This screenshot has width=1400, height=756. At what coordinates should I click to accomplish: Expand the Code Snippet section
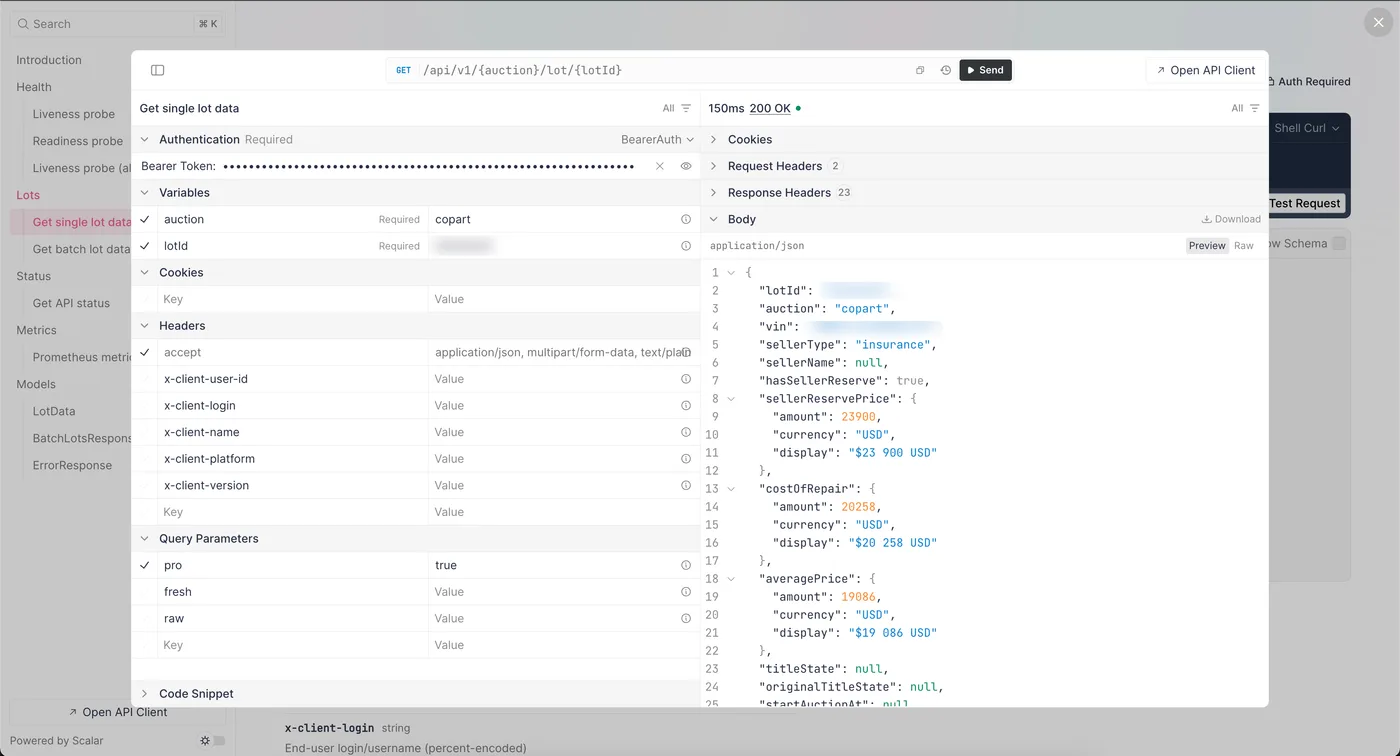145,693
